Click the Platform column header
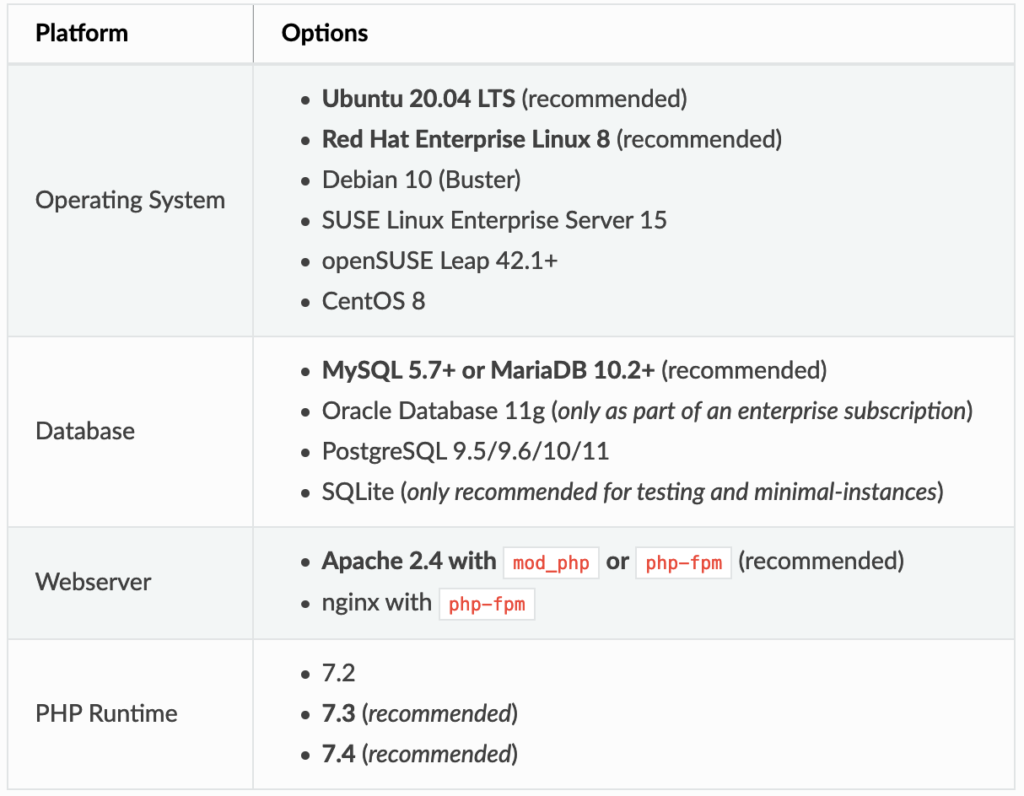This screenshot has width=1024, height=796. point(82,33)
